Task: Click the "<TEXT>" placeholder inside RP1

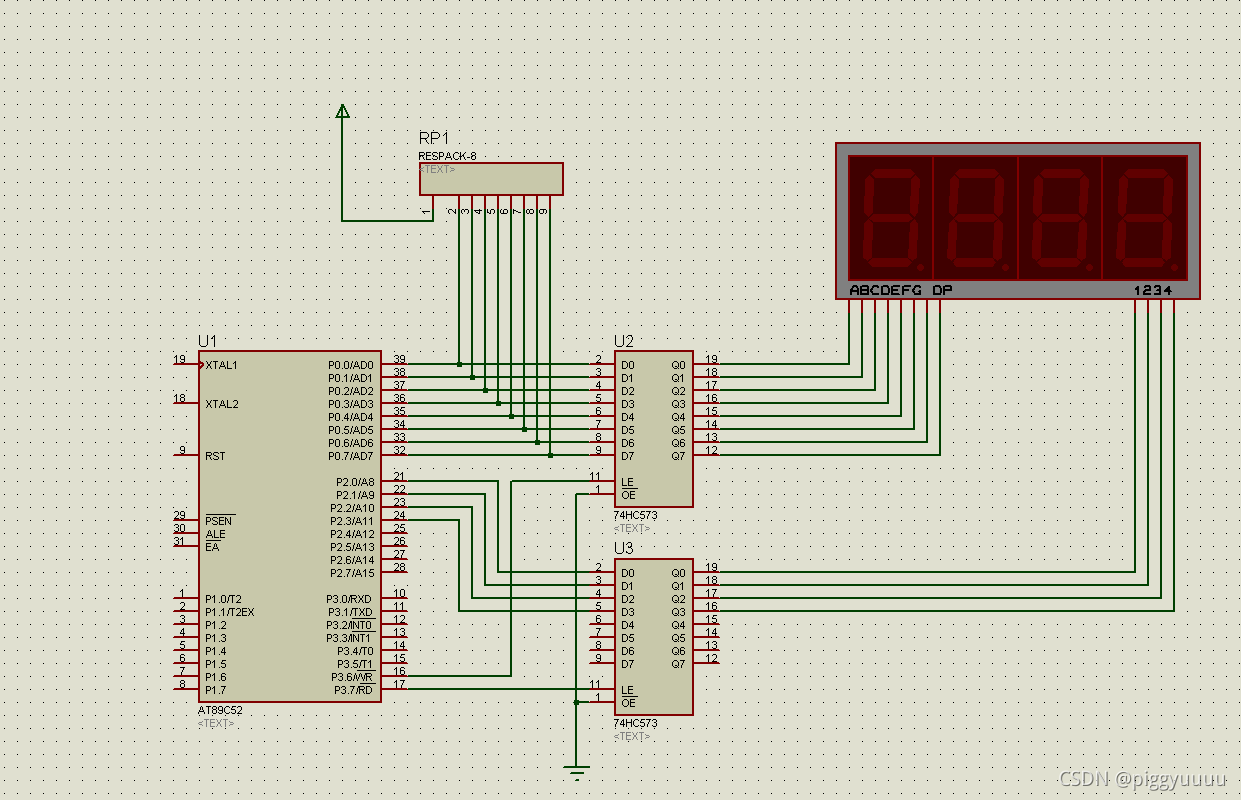Action: click(x=437, y=170)
